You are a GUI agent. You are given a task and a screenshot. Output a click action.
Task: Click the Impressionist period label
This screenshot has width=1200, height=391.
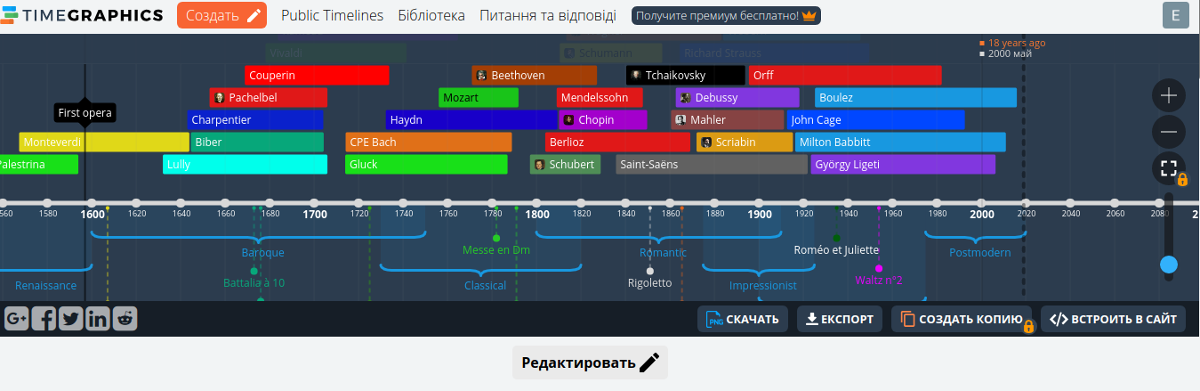pyautogui.click(x=763, y=285)
